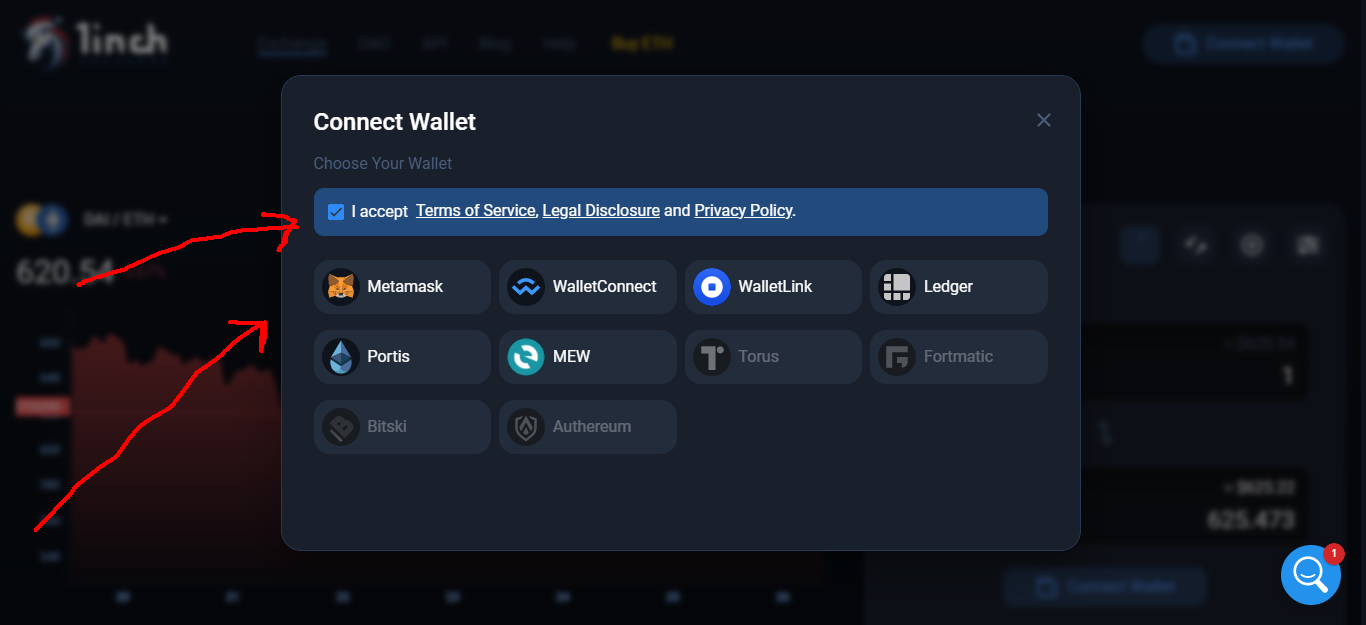Viewport: 1366px width, 625px height.
Task: Click the Connect Wallet button below swap panel
Action: pos(1105,587)
